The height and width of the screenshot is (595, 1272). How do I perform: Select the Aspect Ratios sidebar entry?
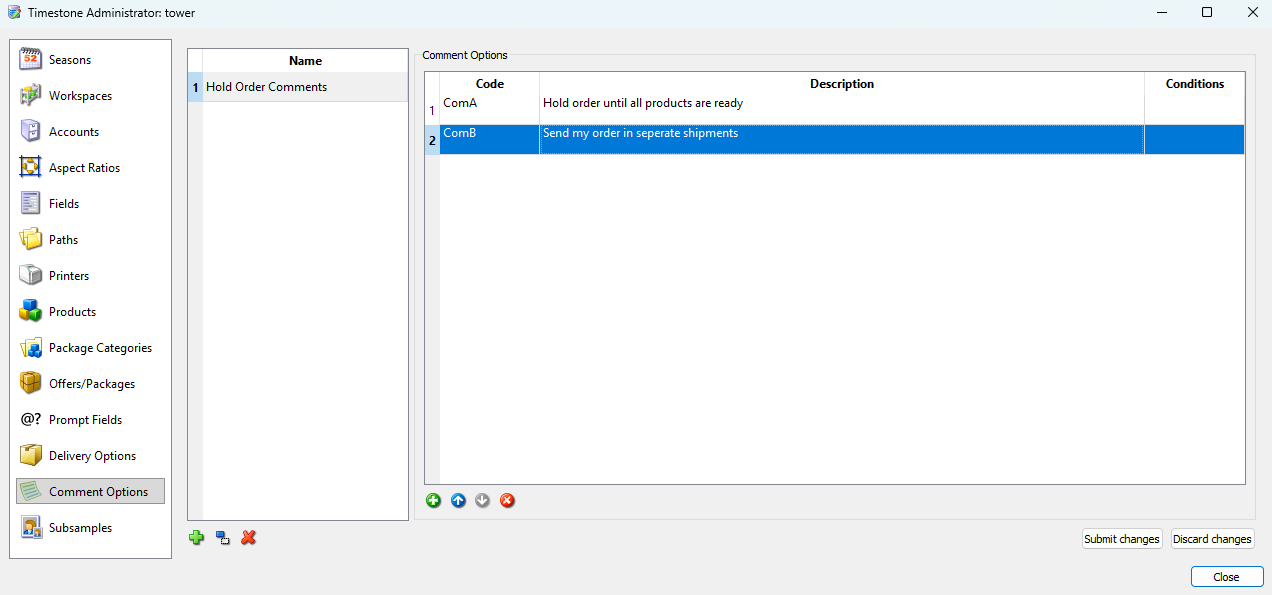point(85,167)
